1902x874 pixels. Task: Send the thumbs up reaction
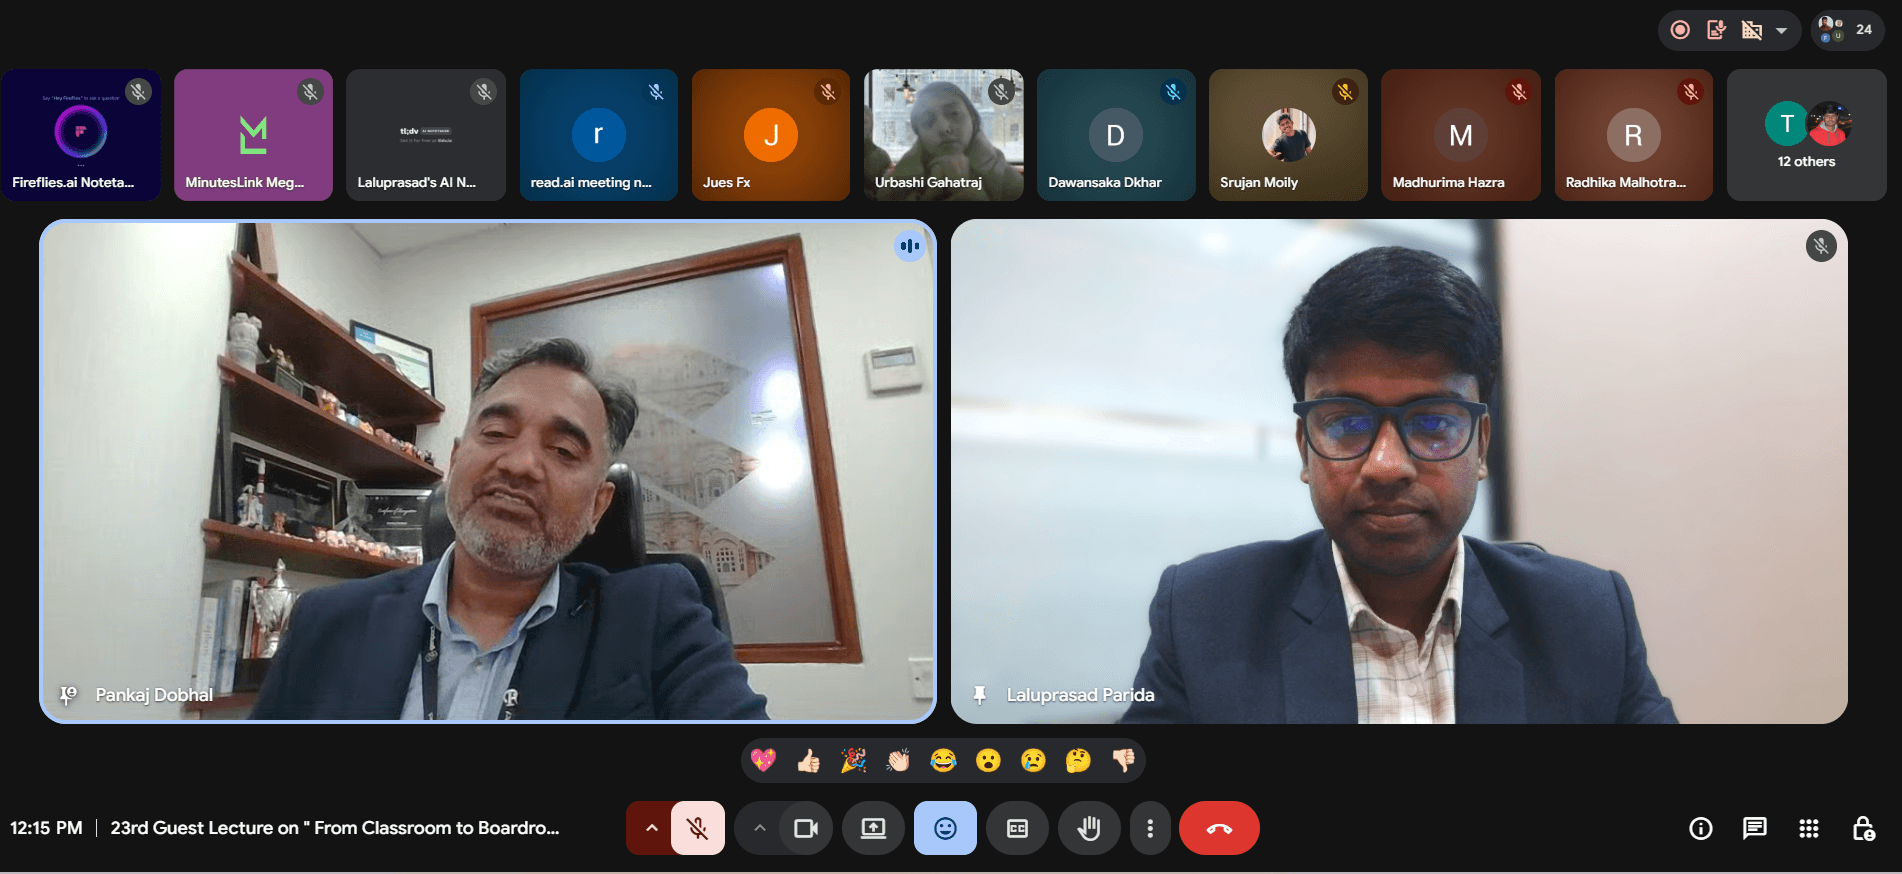808,761
